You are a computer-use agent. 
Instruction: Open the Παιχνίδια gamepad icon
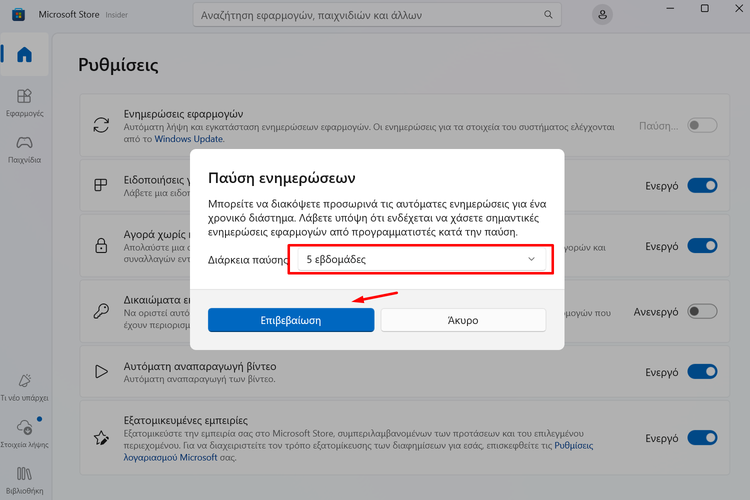click(x=24, y=143)
